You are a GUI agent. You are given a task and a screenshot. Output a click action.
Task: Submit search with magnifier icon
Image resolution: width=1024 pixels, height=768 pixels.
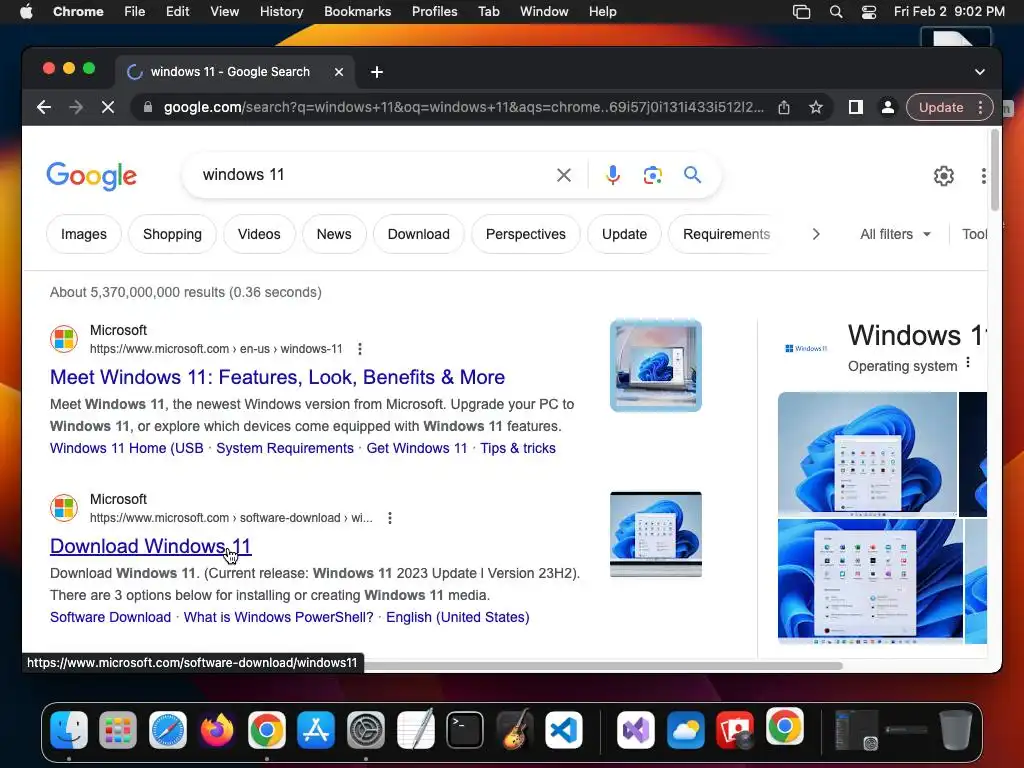pos(692,174)
